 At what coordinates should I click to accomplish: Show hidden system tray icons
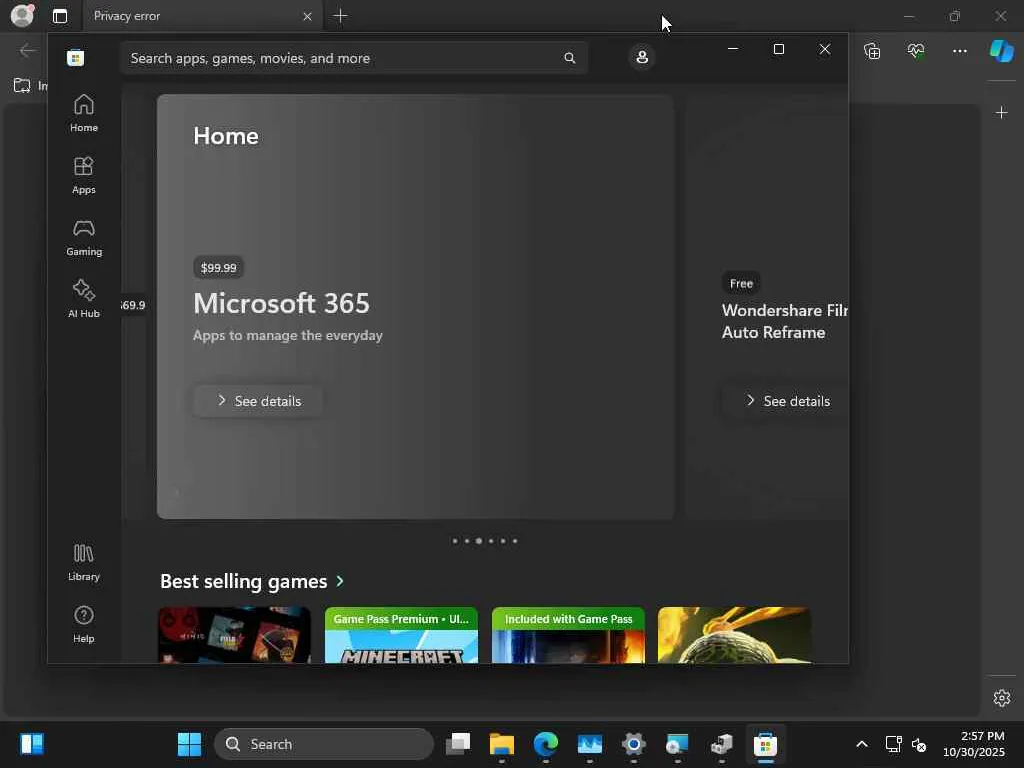point(861,744)
